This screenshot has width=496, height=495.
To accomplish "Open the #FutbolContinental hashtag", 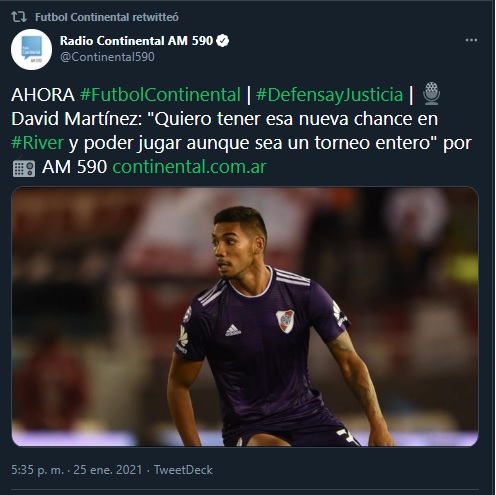I will [x=160, y=95].
